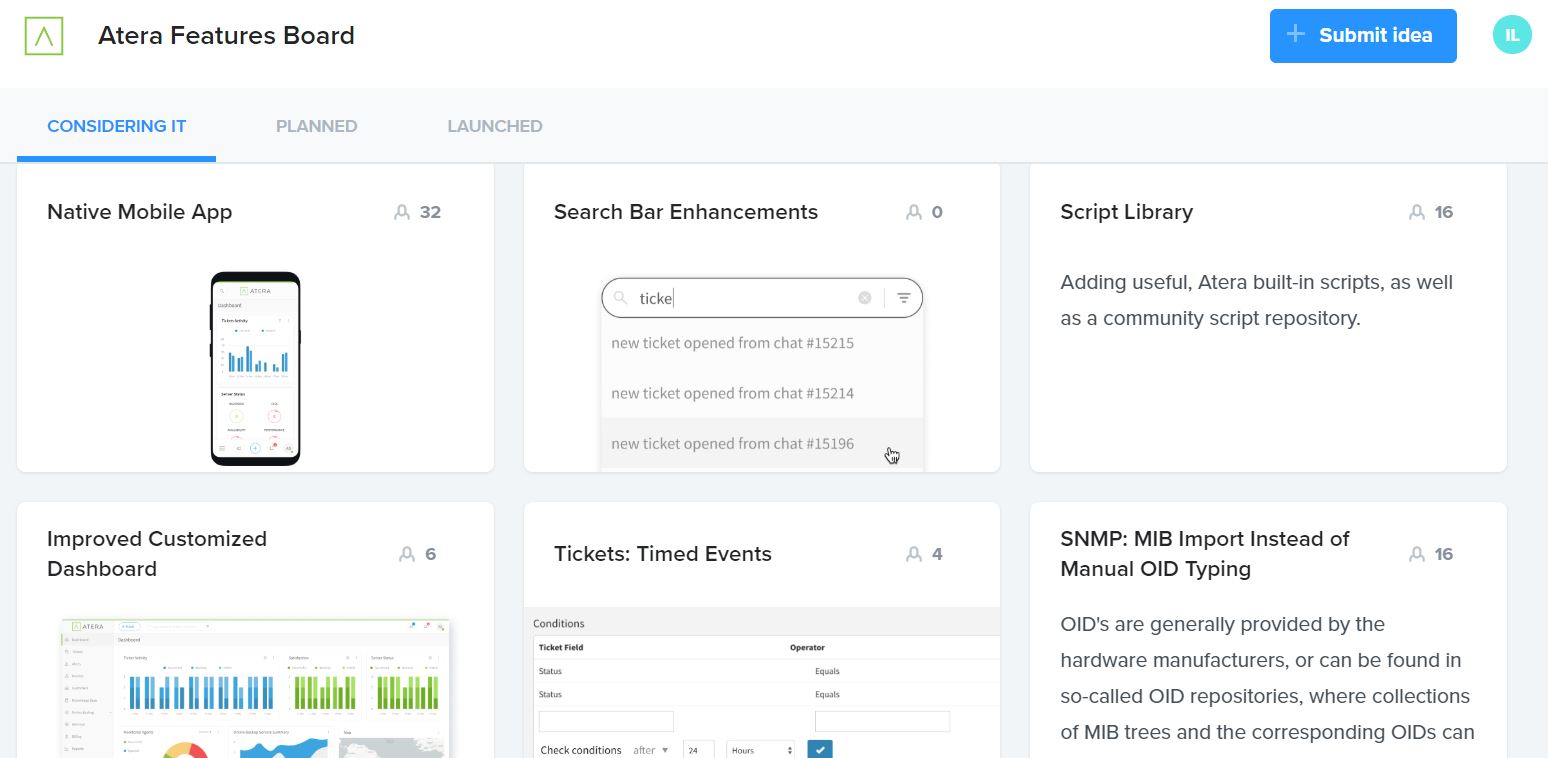This screenshot has width=1548, height=758.
Task: Click the 4 vote count
Action: pyautogui.click(x=937, y=554)
